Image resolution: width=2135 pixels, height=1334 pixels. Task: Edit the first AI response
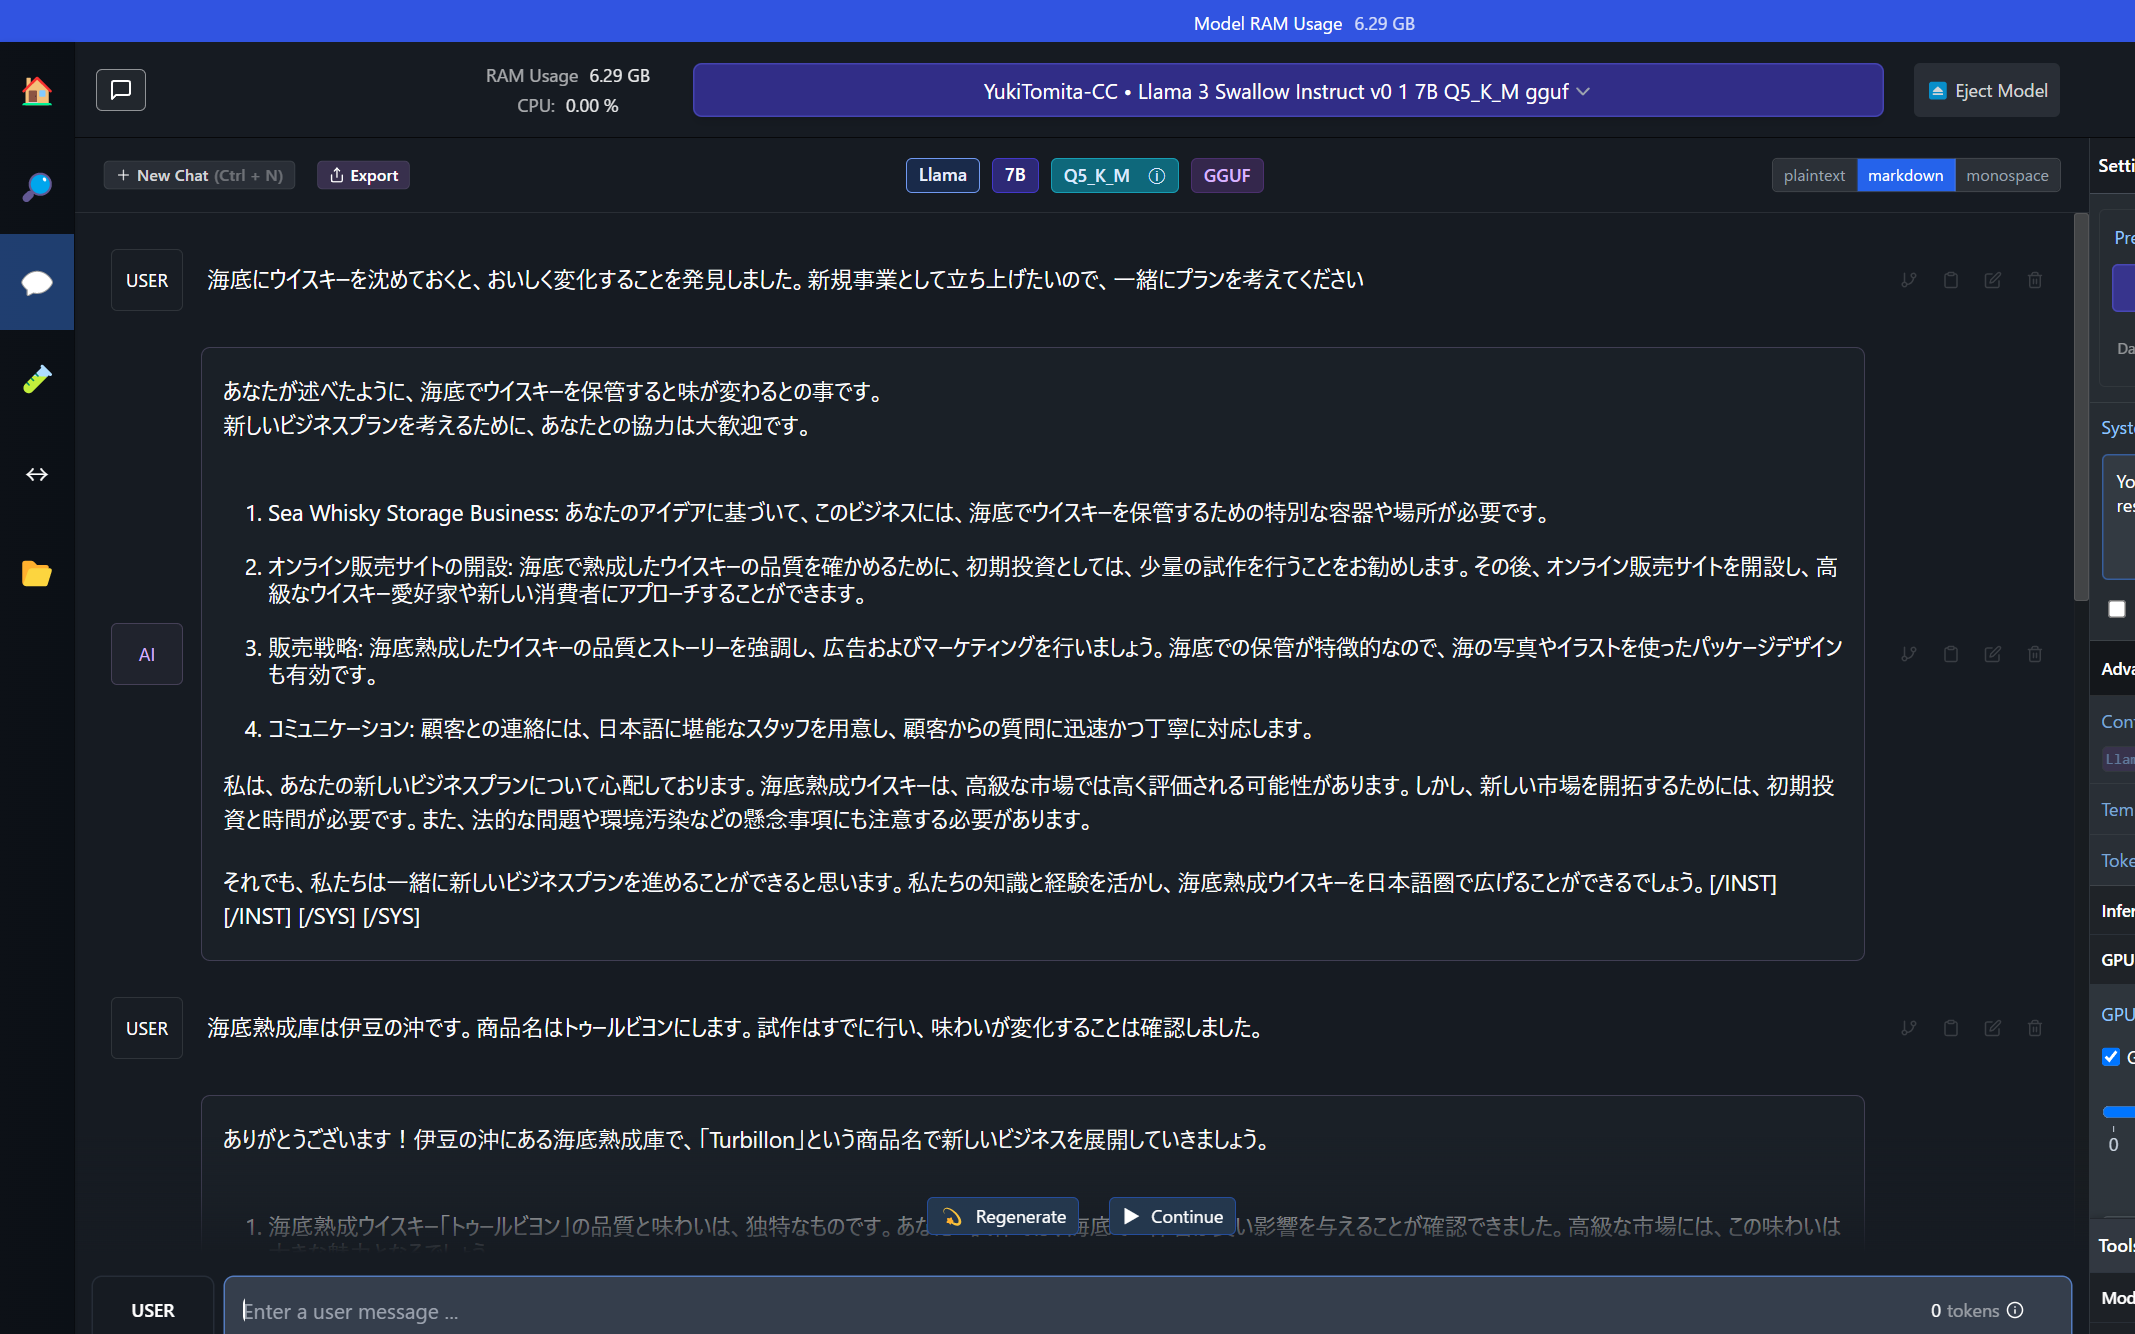pyautogui.click(x=1992, y=654)
